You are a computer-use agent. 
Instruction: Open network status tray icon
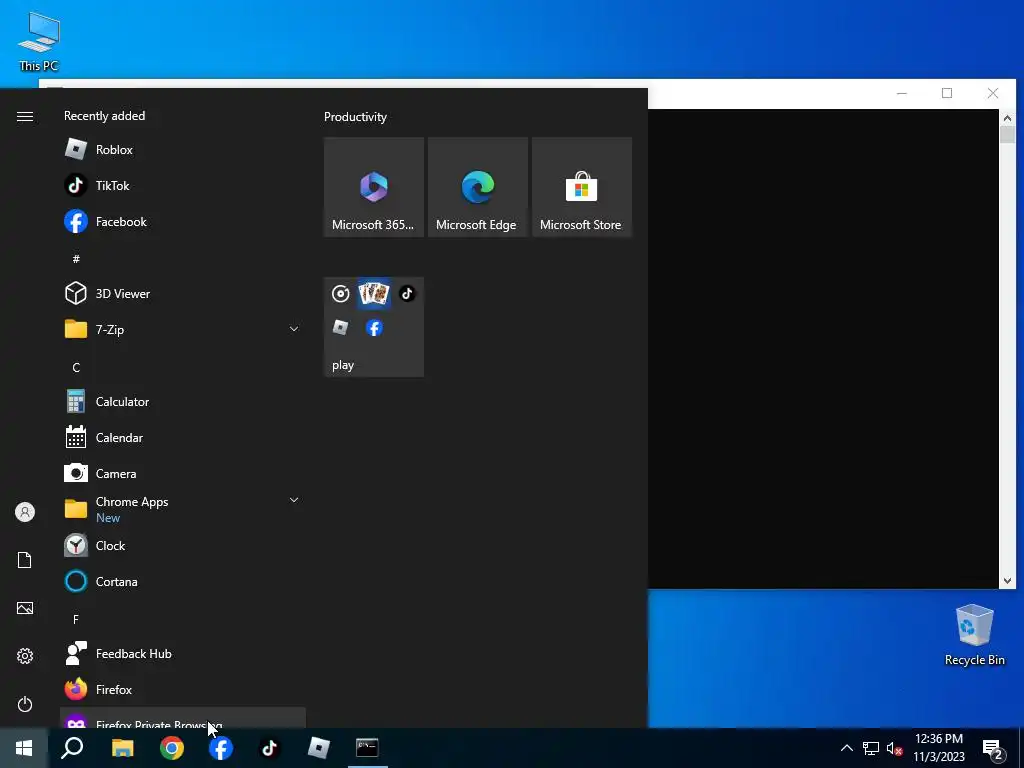tap(871, 748)
